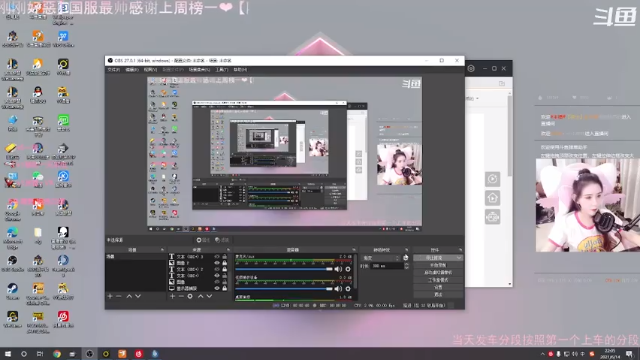This screenshot has height=360, width=640.
Task: Click the Settings button in Controls panel
Action: [438, 287]
